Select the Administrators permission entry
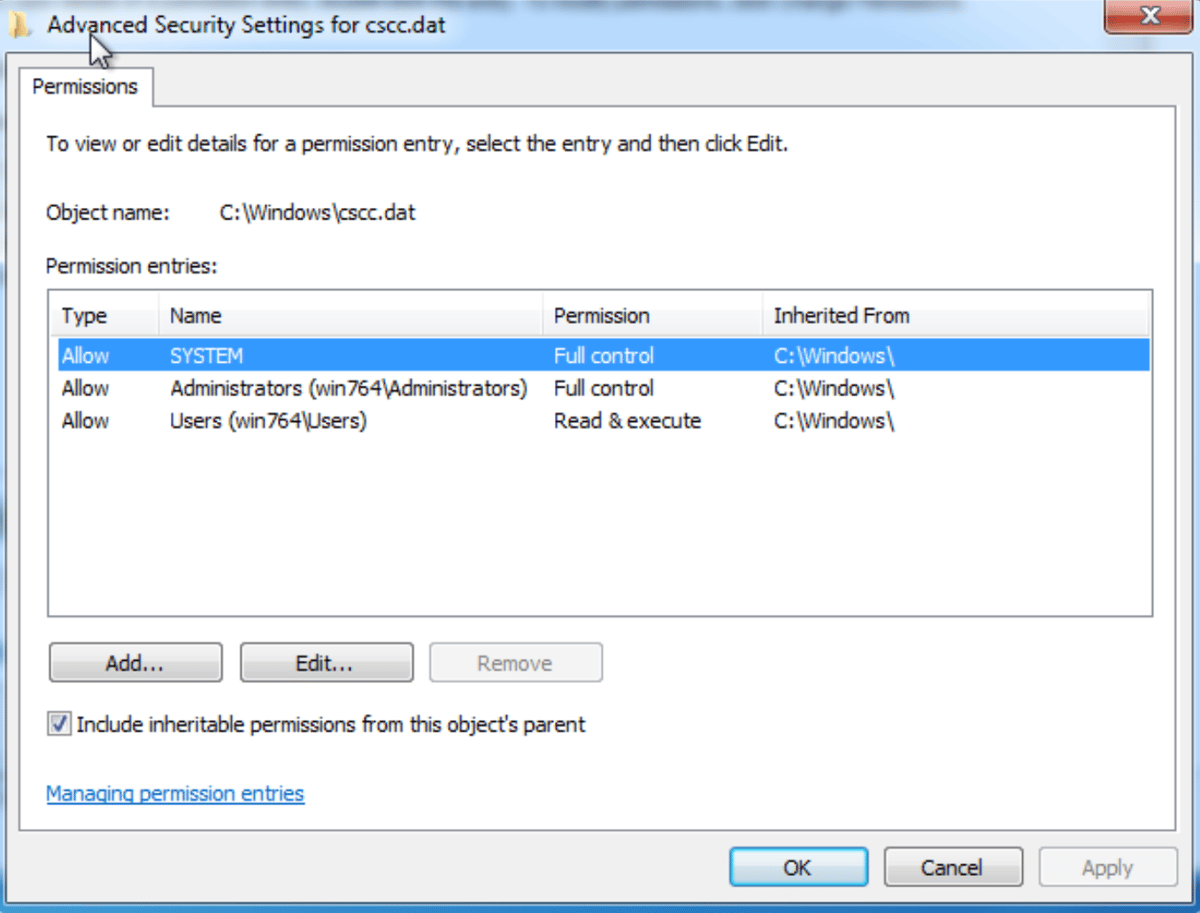Screen dimensions: 1200x913 click(300, 388)
